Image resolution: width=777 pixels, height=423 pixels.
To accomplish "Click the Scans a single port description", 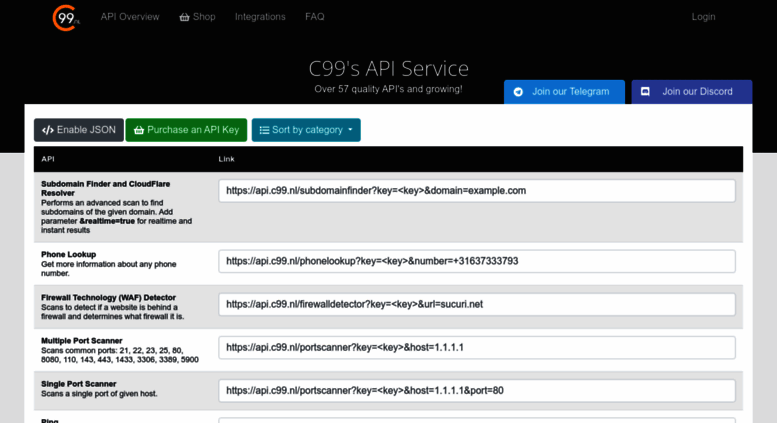I will tap(99, 394).
